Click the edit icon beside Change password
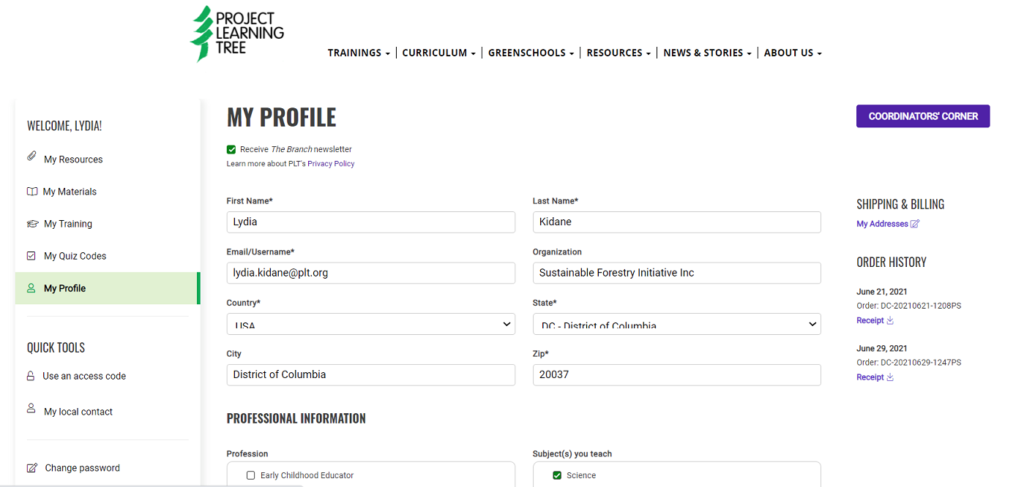Image resolution: width=1024 pixels, height=487 pixels. [x=32, y=468]
